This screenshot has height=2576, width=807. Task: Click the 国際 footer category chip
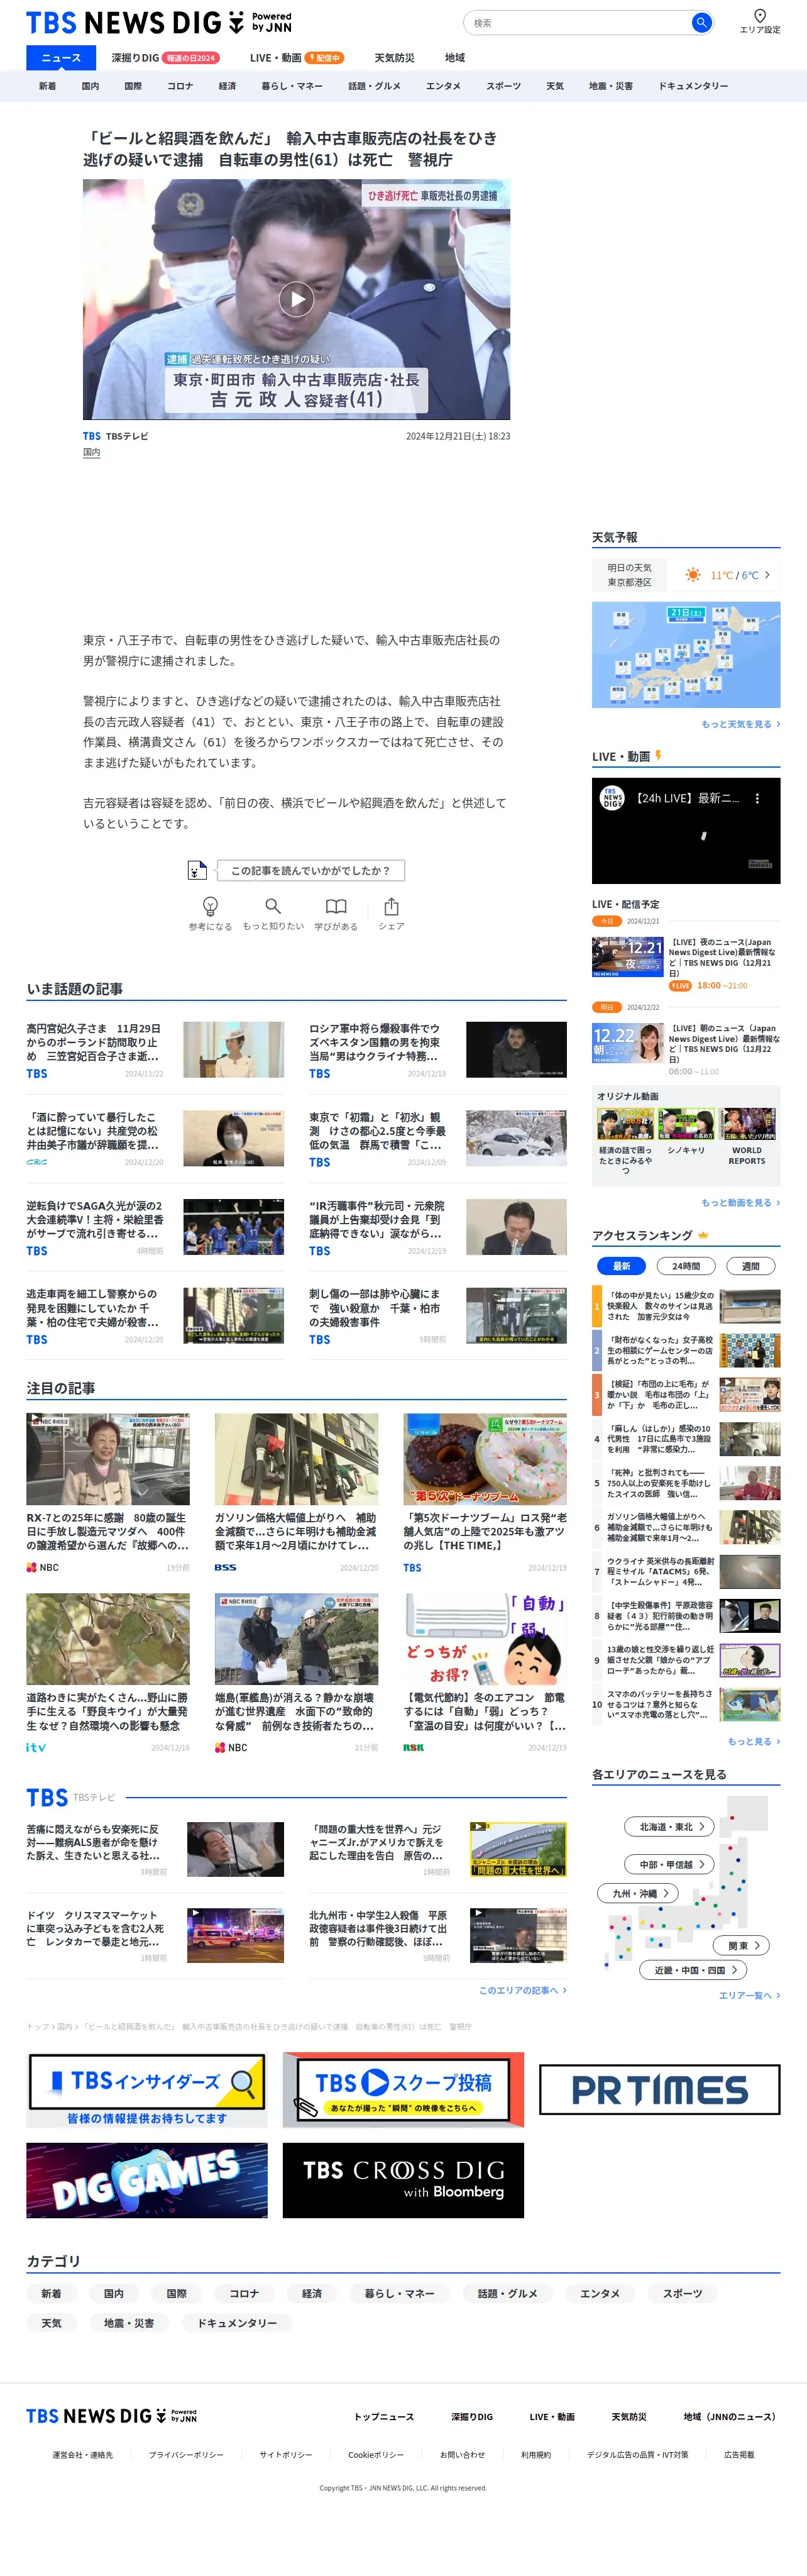[x=177, y=2293]
